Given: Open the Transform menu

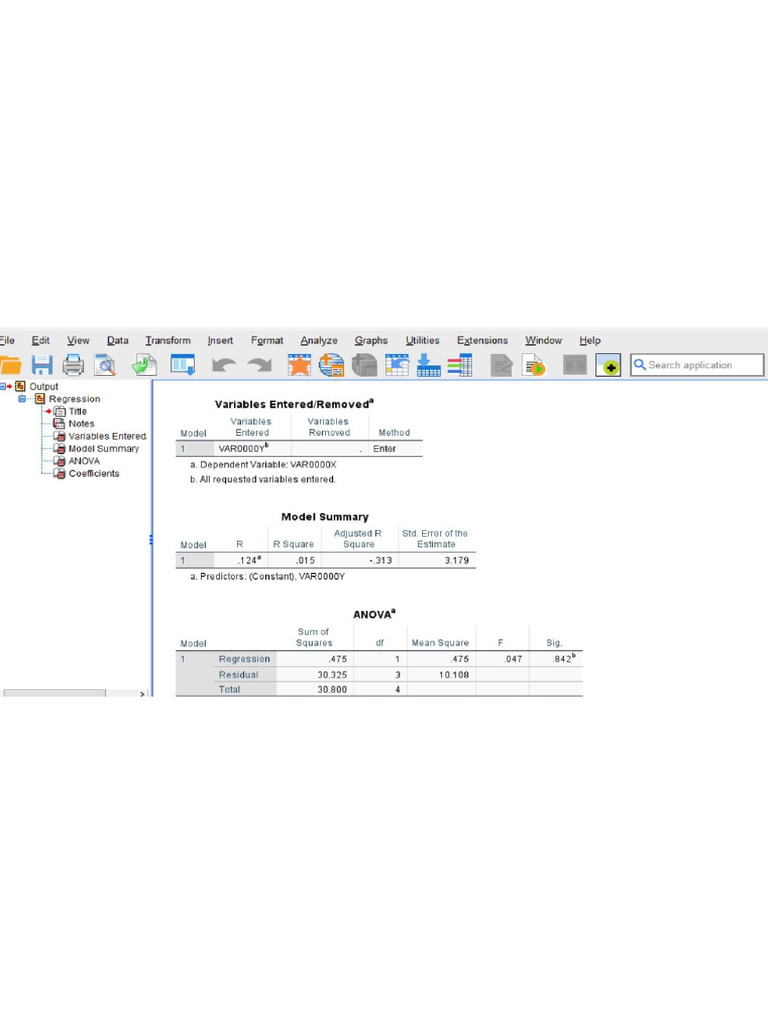Looking at the screenshot, I should coord(168,340).
